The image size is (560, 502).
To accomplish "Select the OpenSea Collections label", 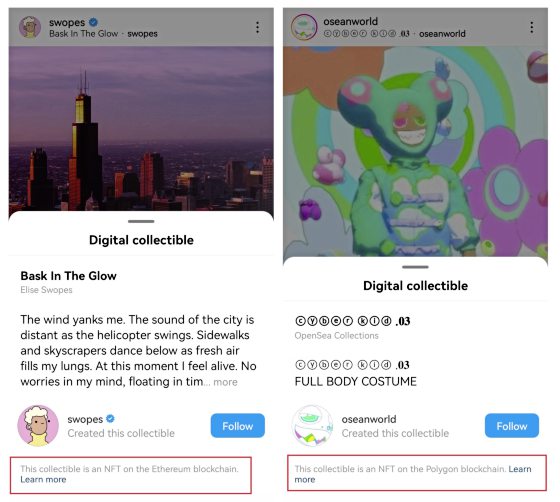I will click(x=336, y=336).
